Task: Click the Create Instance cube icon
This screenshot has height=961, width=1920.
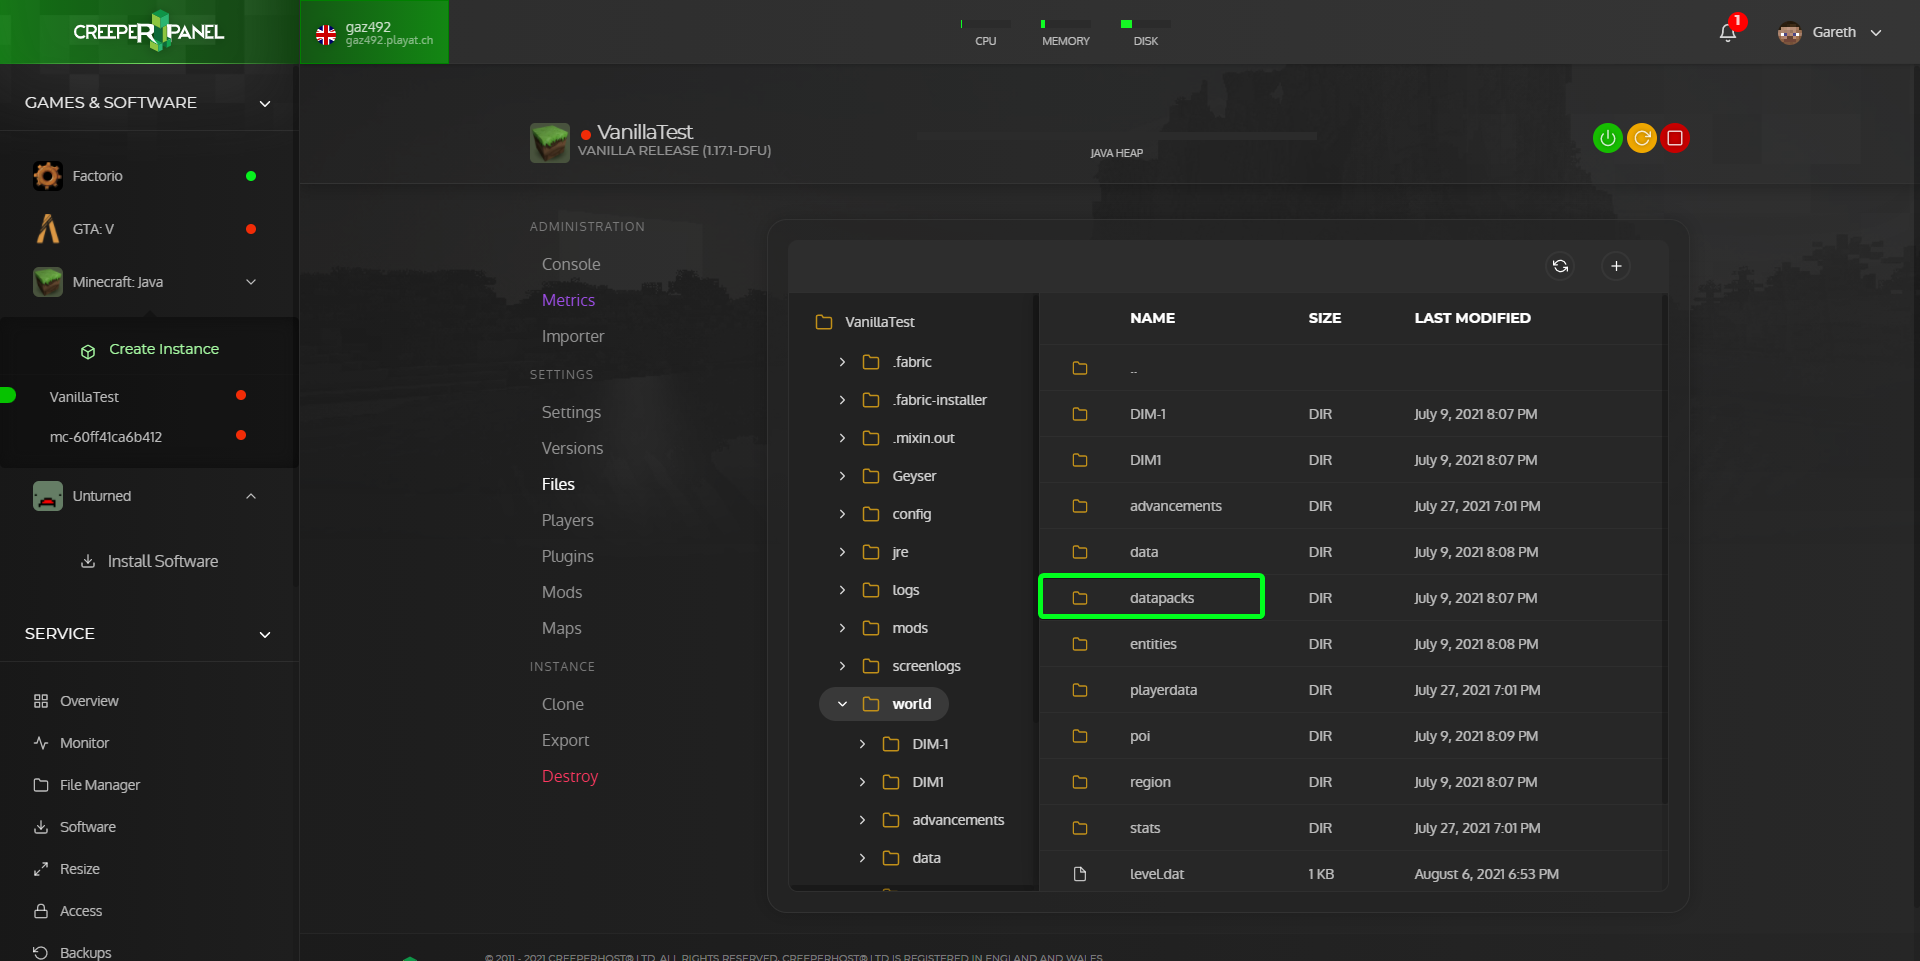Action: tap(88, 351)
